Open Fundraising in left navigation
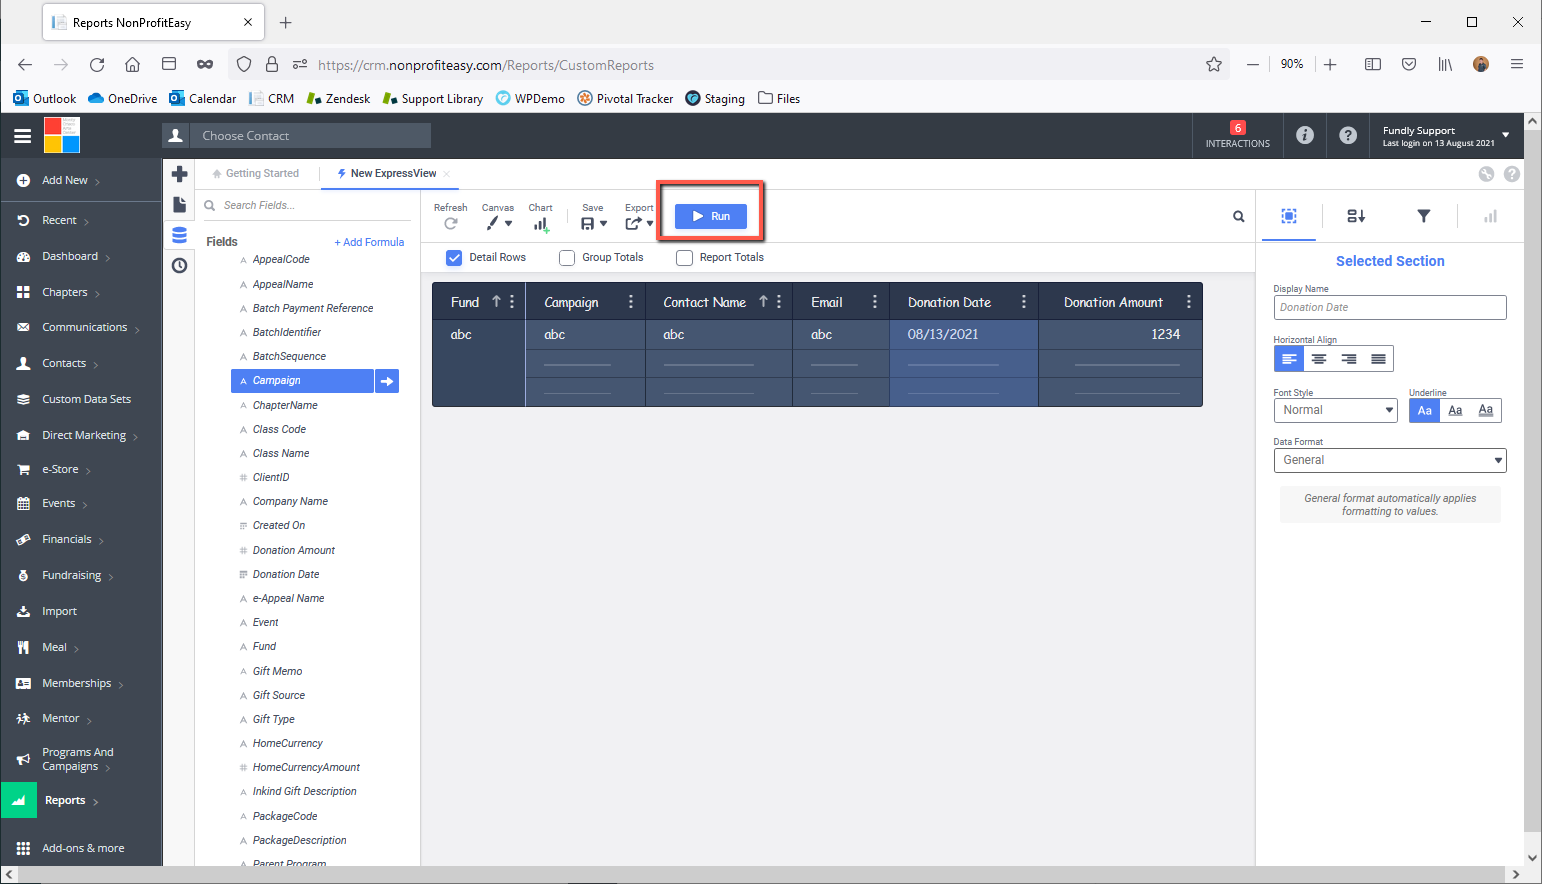 point(71,575)
